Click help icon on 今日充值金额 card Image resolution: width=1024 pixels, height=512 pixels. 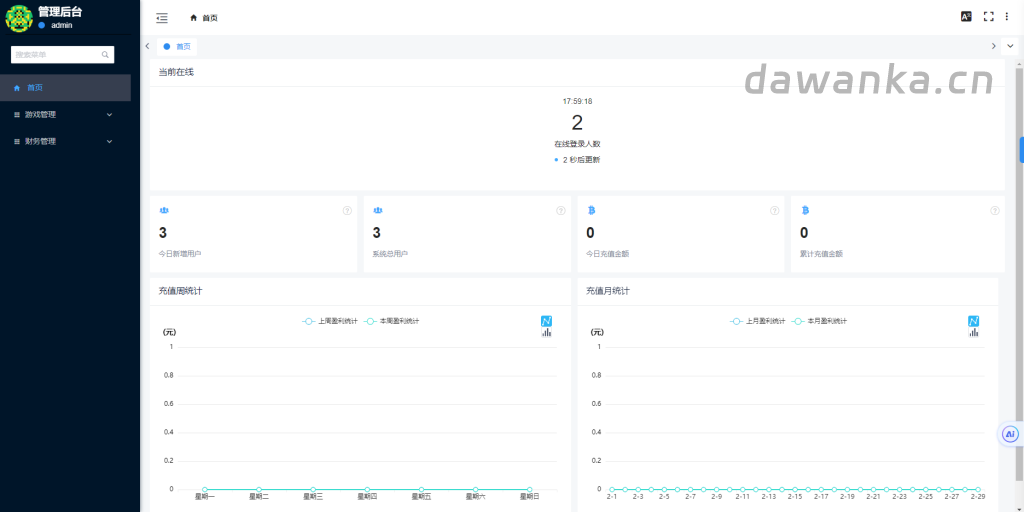775,210
